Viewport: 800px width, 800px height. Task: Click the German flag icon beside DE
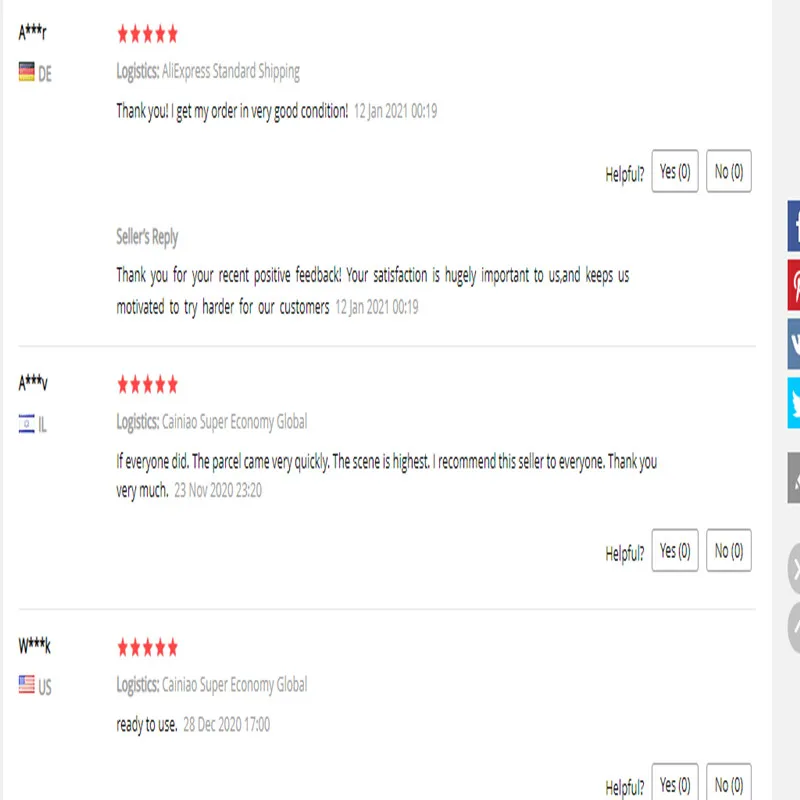point(27,72)
